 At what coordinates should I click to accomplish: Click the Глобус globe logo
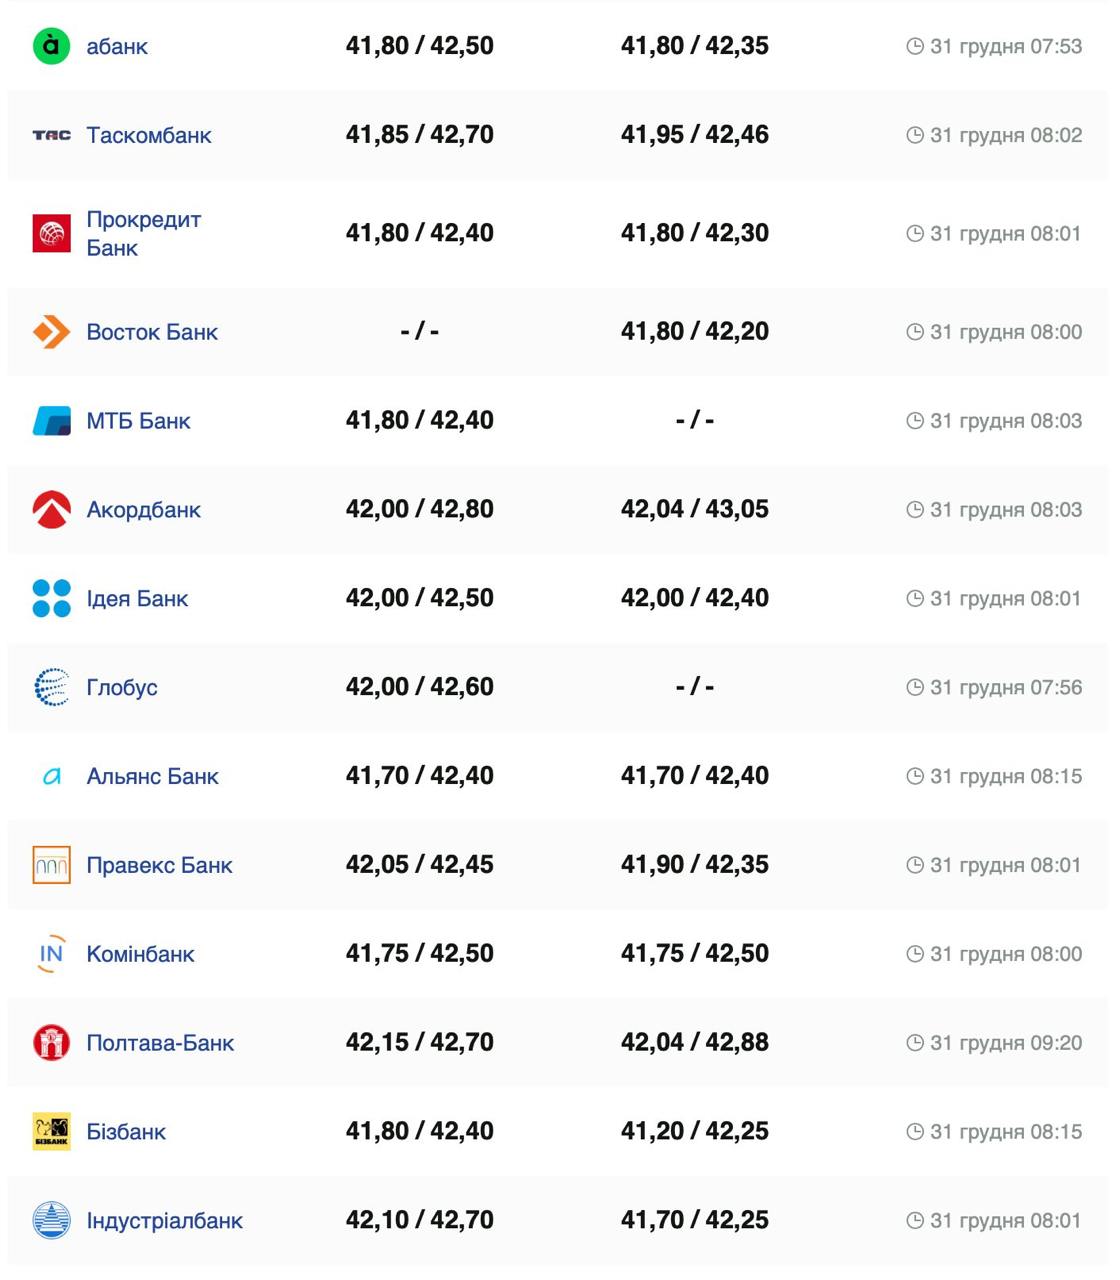point(51,688)
